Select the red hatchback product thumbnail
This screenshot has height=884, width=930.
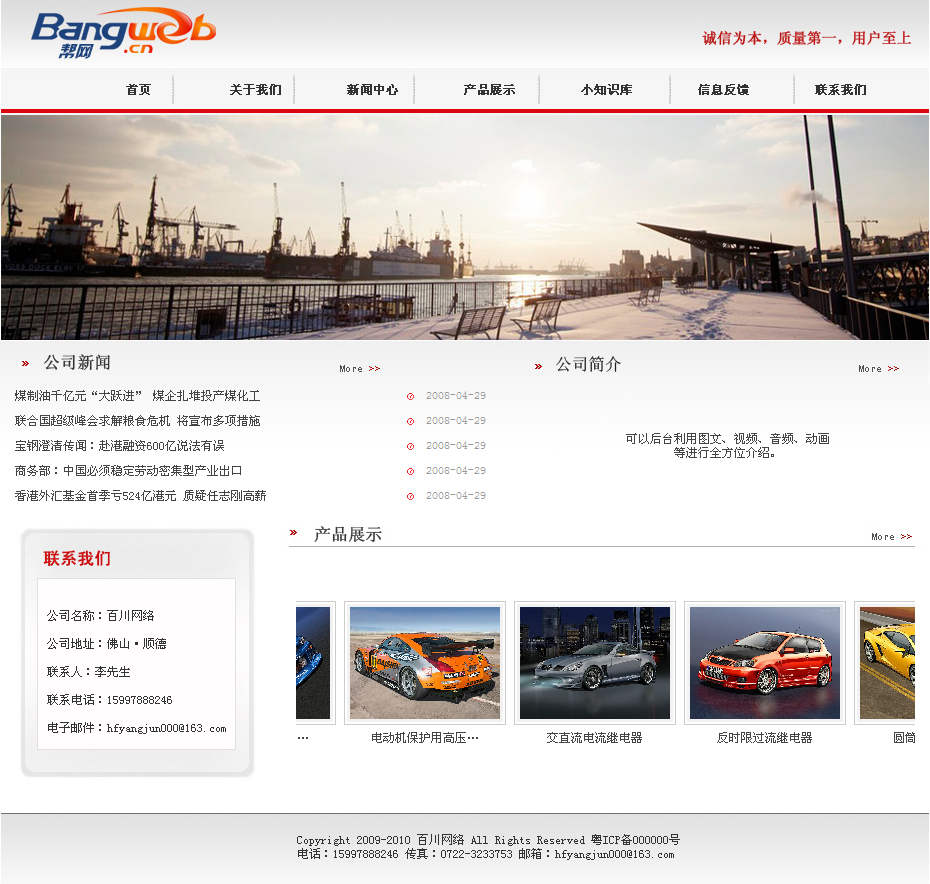(x=765, y=662)
